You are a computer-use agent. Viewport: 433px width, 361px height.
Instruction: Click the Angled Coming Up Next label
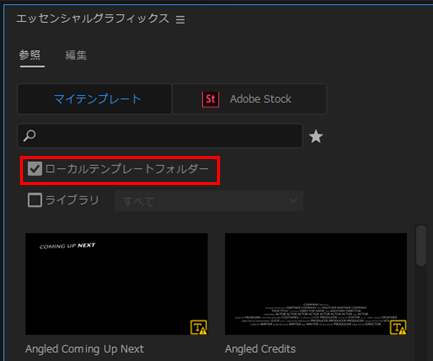(x=85, y=349)
